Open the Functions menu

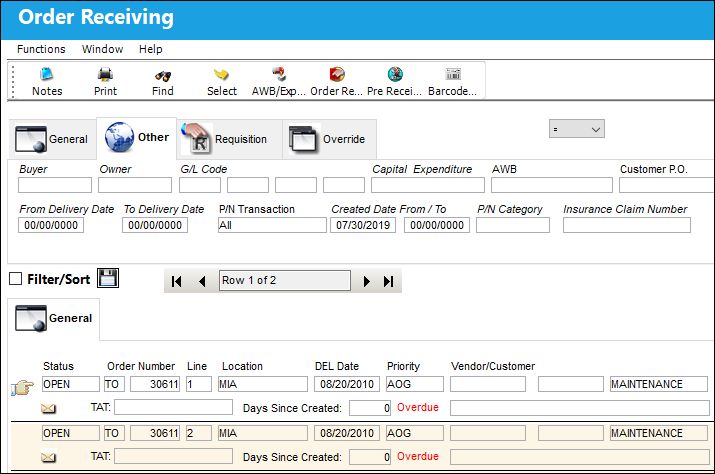point(41,49)
